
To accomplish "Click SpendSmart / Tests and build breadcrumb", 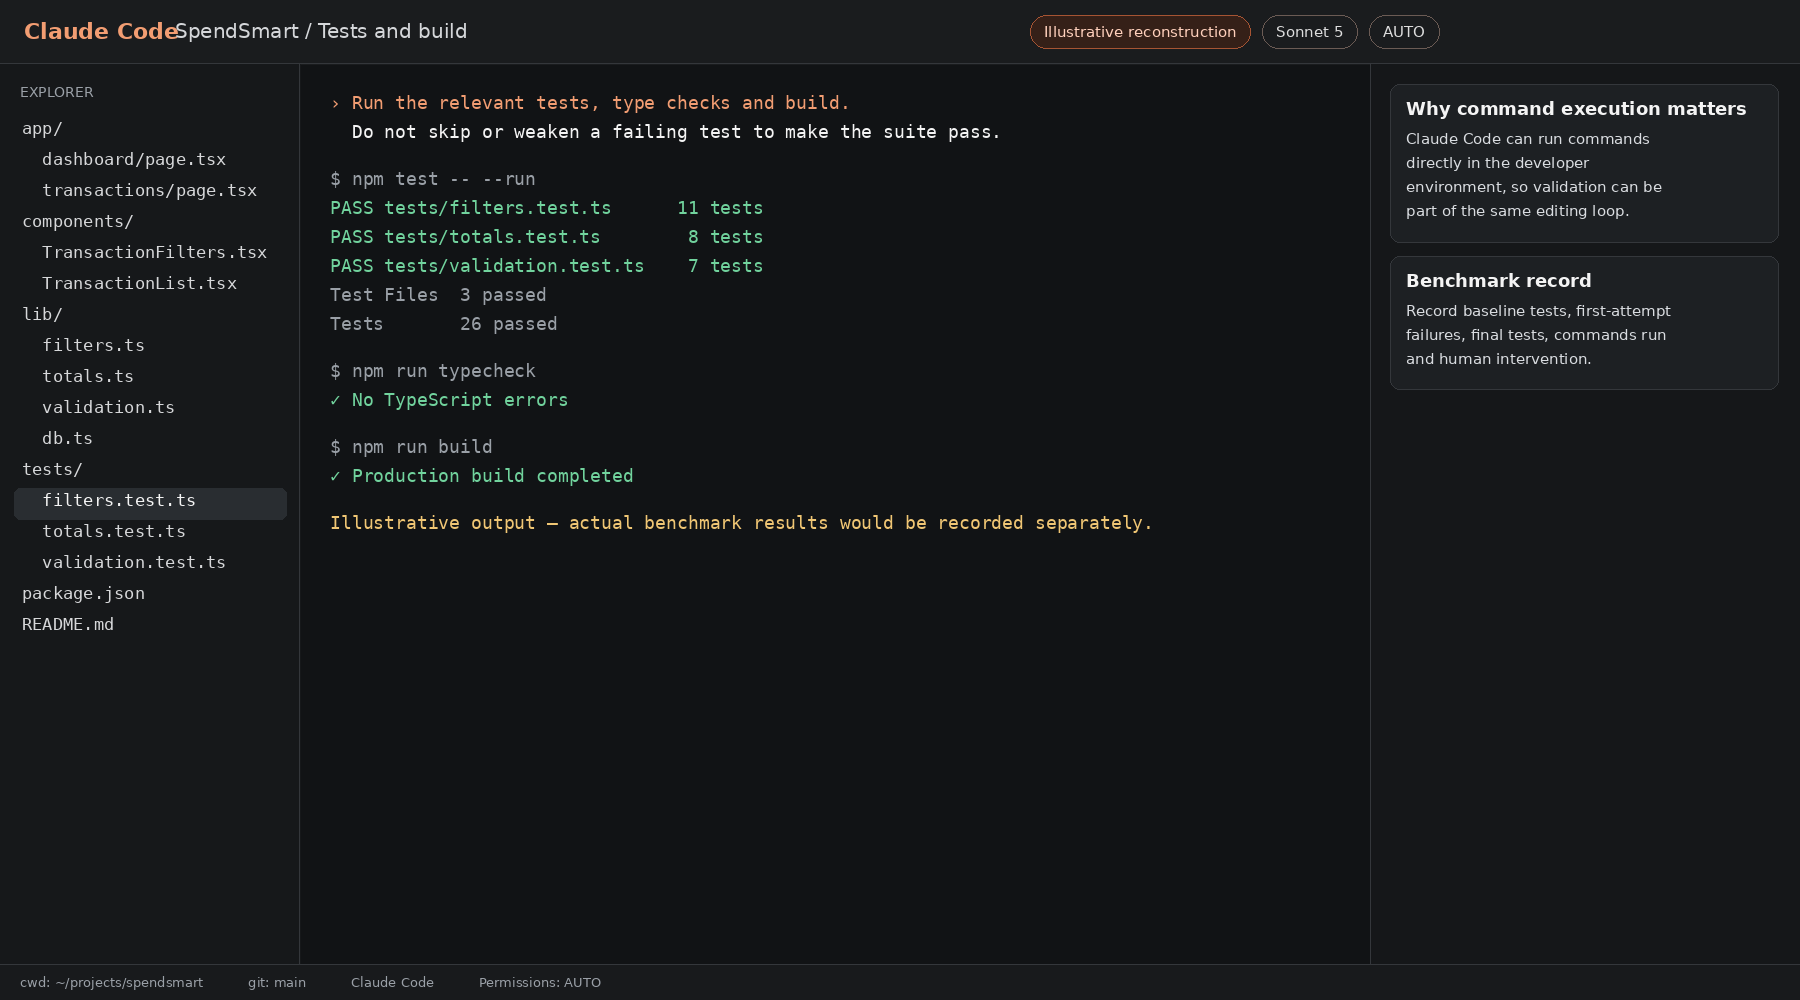I will (321, 32).
